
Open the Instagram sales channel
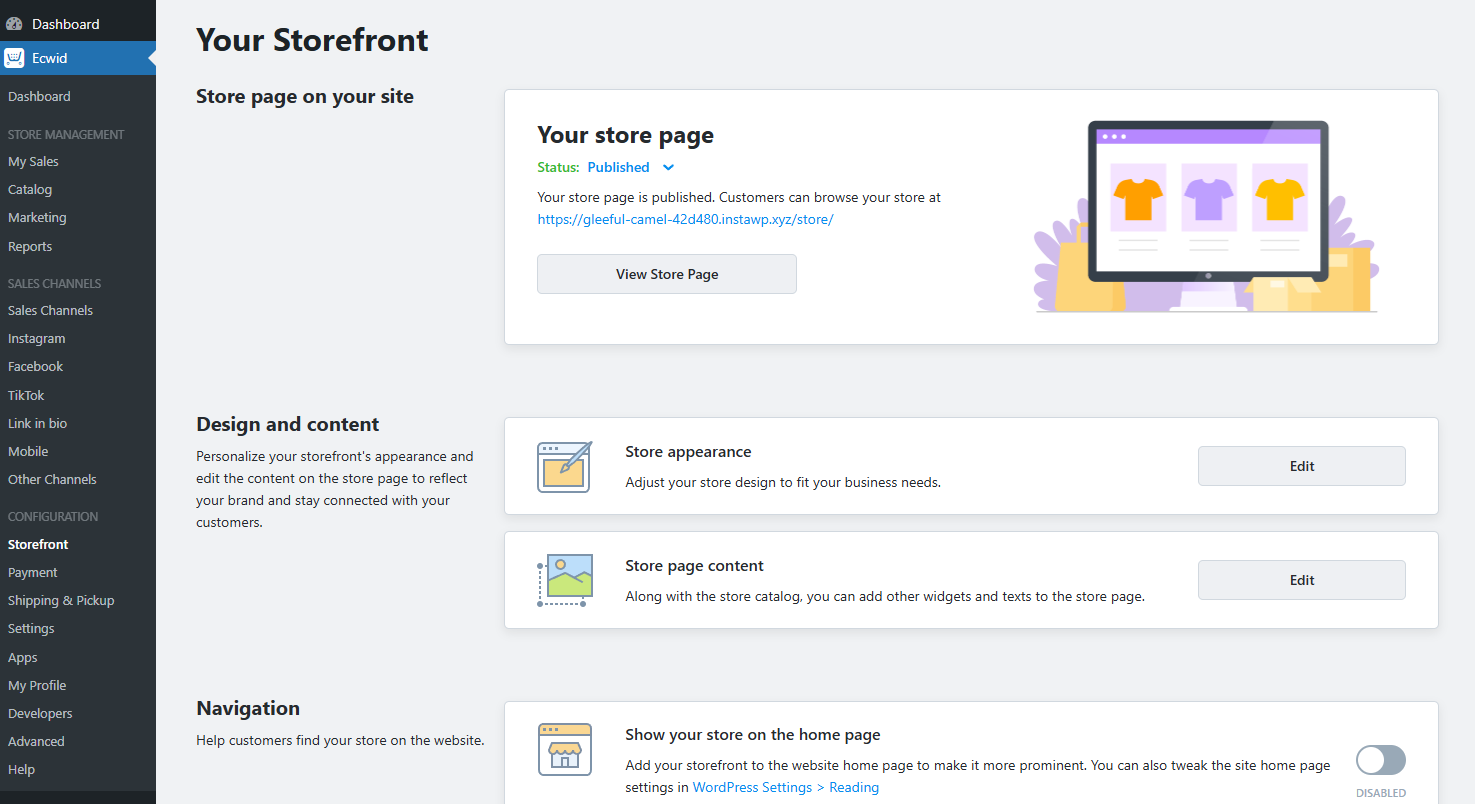[x=36, y=338]
